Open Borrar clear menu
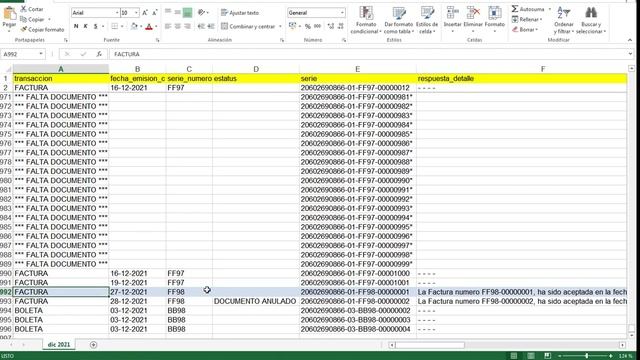 point(525,29)
